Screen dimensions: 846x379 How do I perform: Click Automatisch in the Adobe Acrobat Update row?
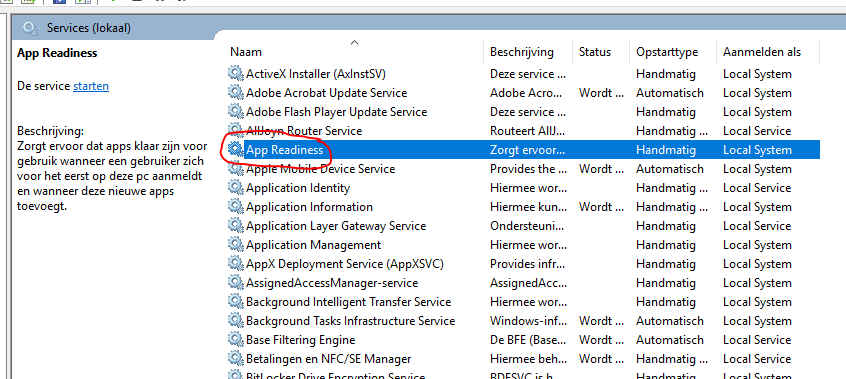click(670, 92)
